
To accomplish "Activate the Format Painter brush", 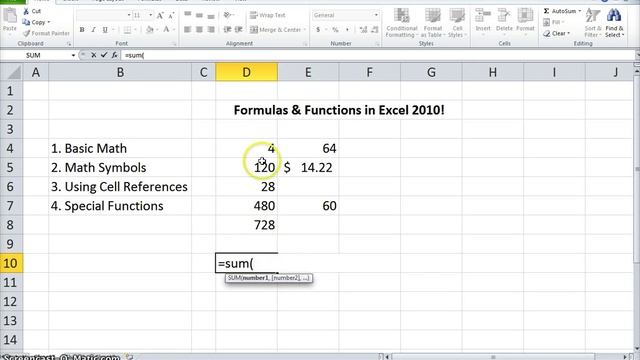I will coord(46,33).
